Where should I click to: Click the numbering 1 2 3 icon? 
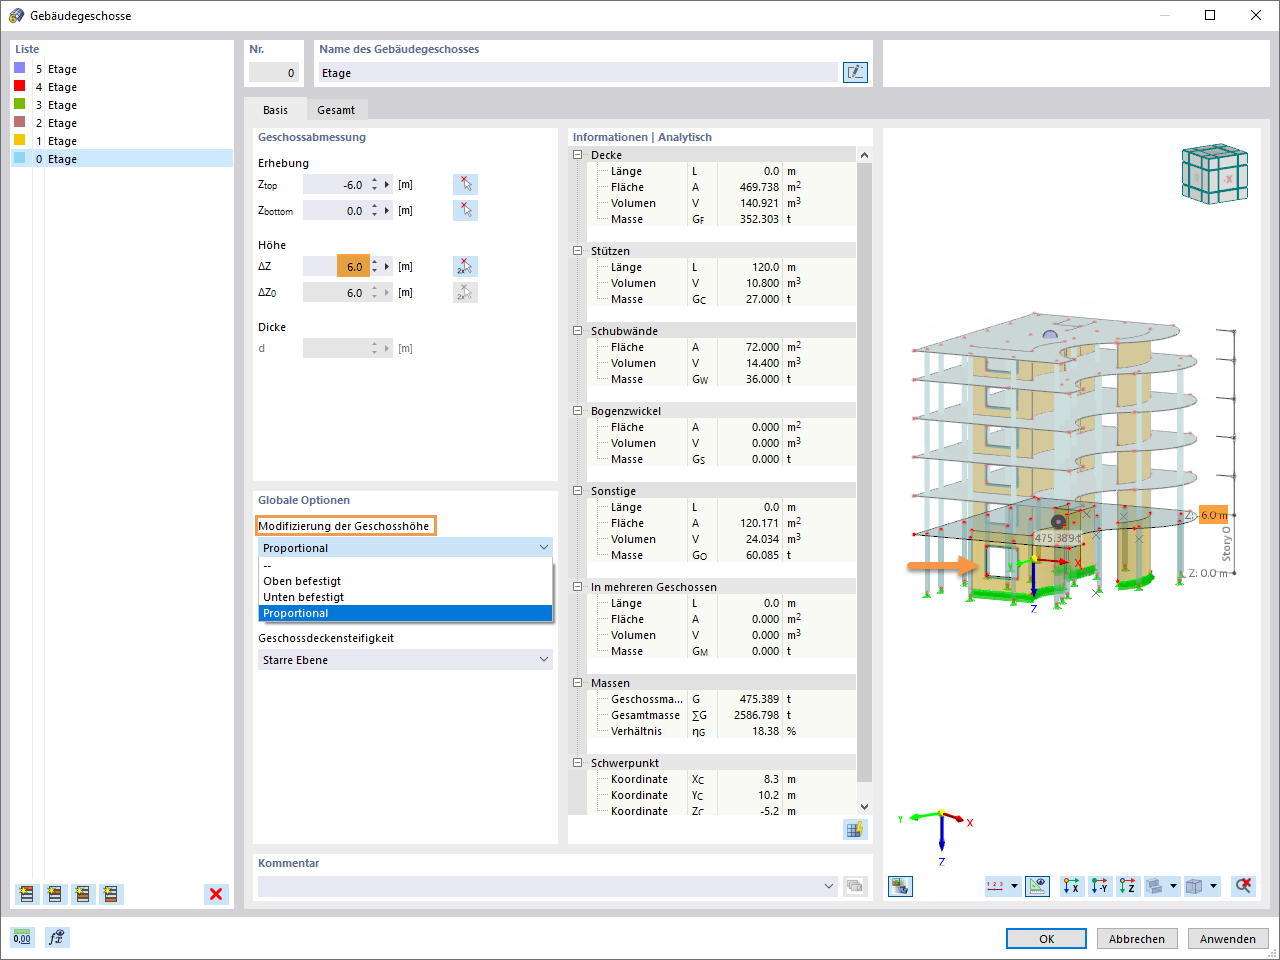tap(996, 886)
